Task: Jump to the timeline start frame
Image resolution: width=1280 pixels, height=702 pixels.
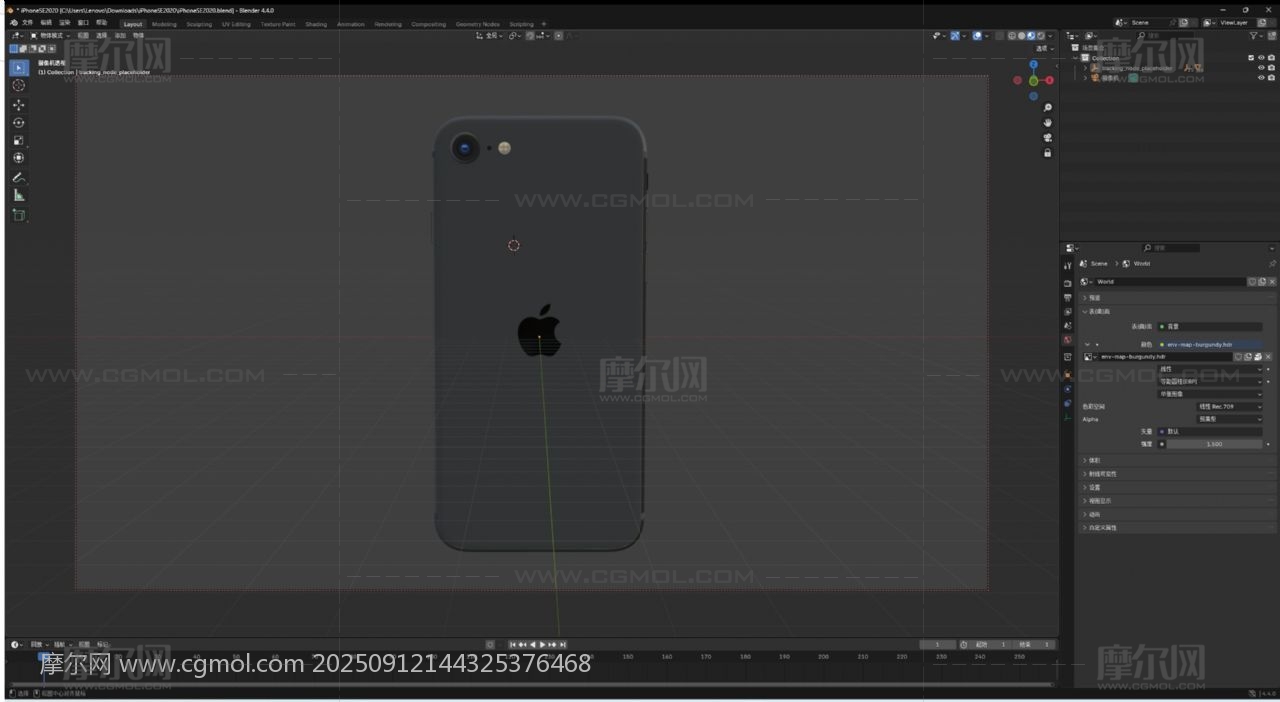Action: [513, 645]
